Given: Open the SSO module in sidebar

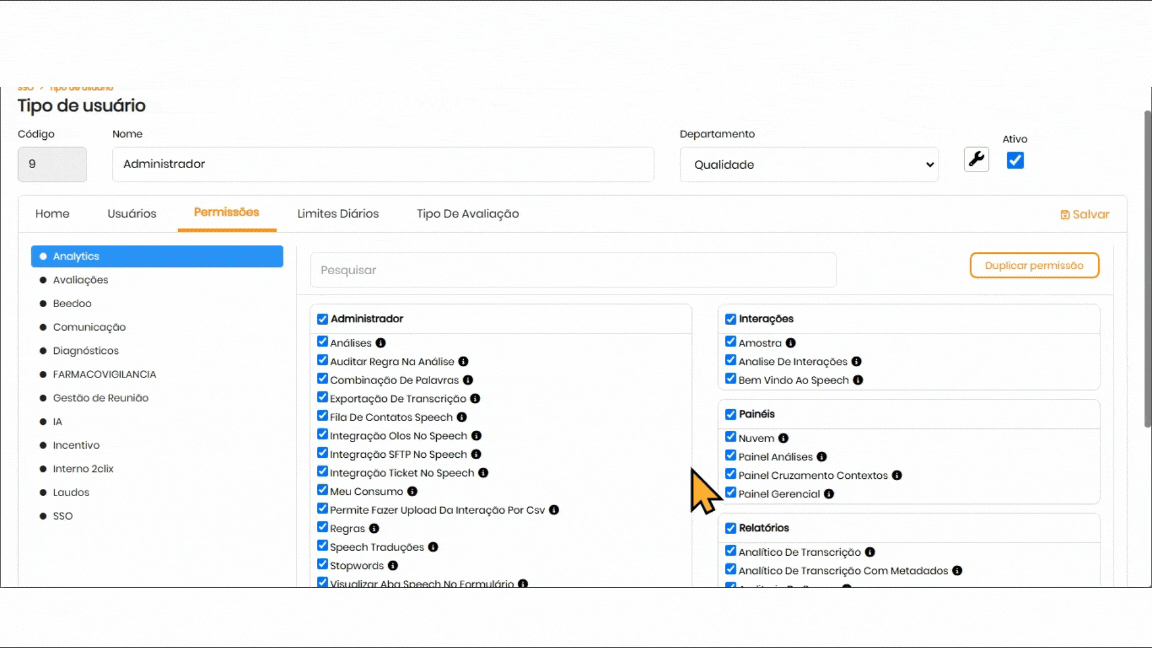Looking at the screenshot, I should [63, 516].
